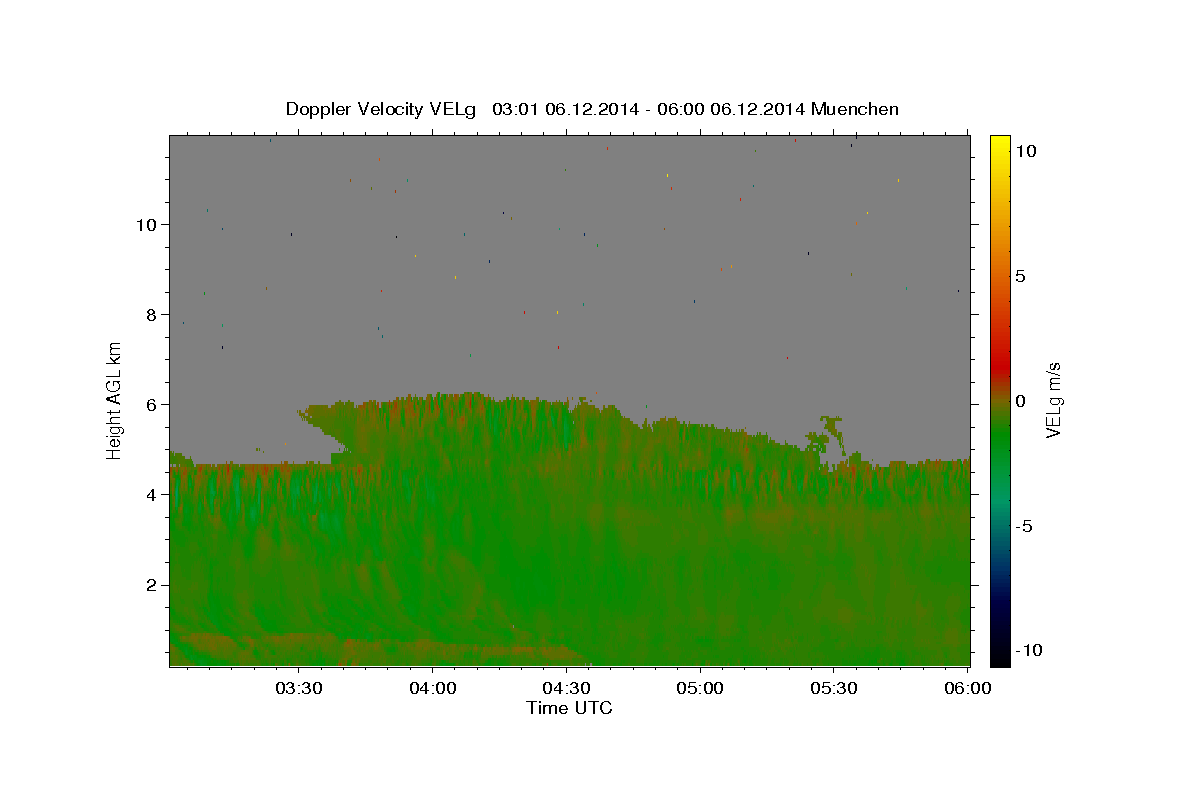
Task: Click the dark bottom of the colorbar
Action: [x=1000, y=650]
